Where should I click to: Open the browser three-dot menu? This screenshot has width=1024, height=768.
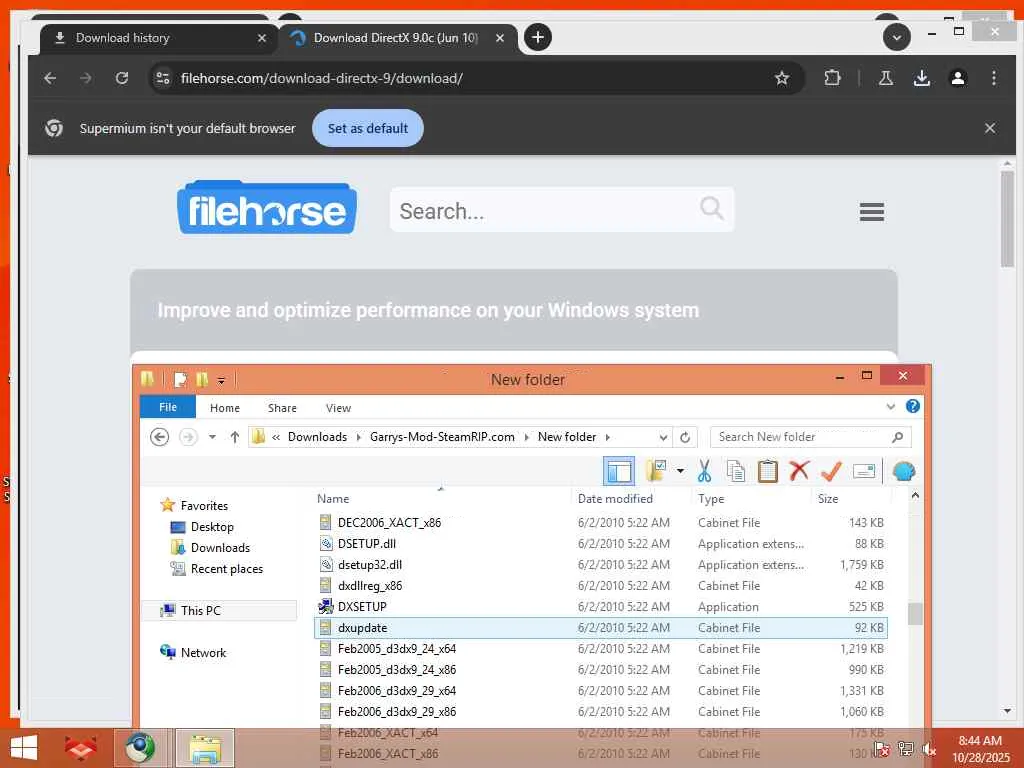[993, 78]
